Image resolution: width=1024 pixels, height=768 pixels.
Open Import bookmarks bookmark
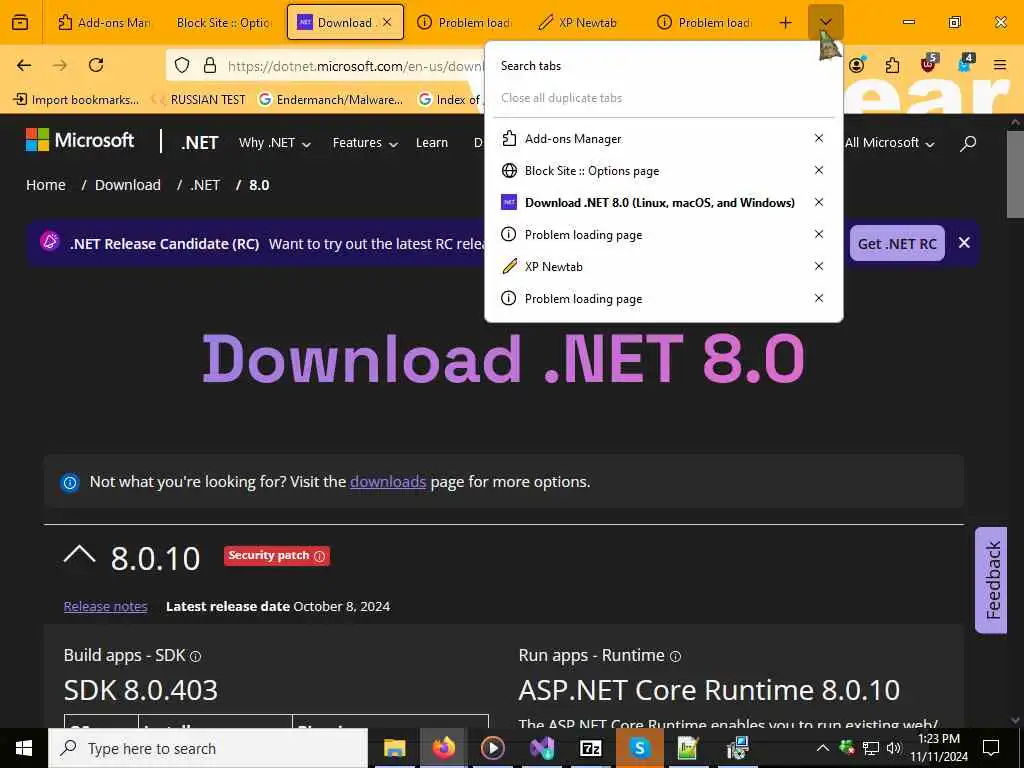[x=76, y=100]
